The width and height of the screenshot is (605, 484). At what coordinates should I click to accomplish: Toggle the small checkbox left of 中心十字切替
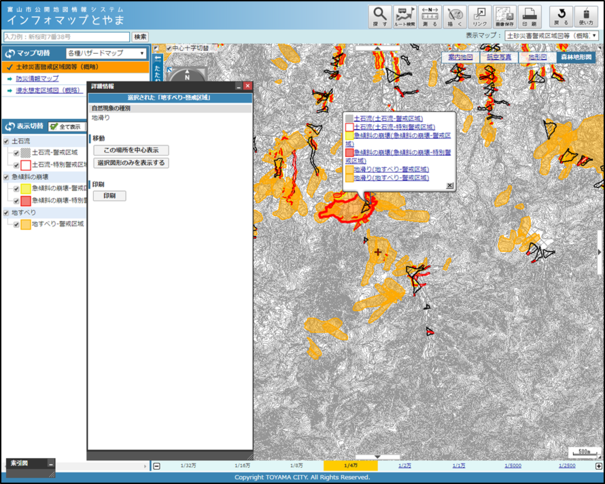tap(156, 49)
